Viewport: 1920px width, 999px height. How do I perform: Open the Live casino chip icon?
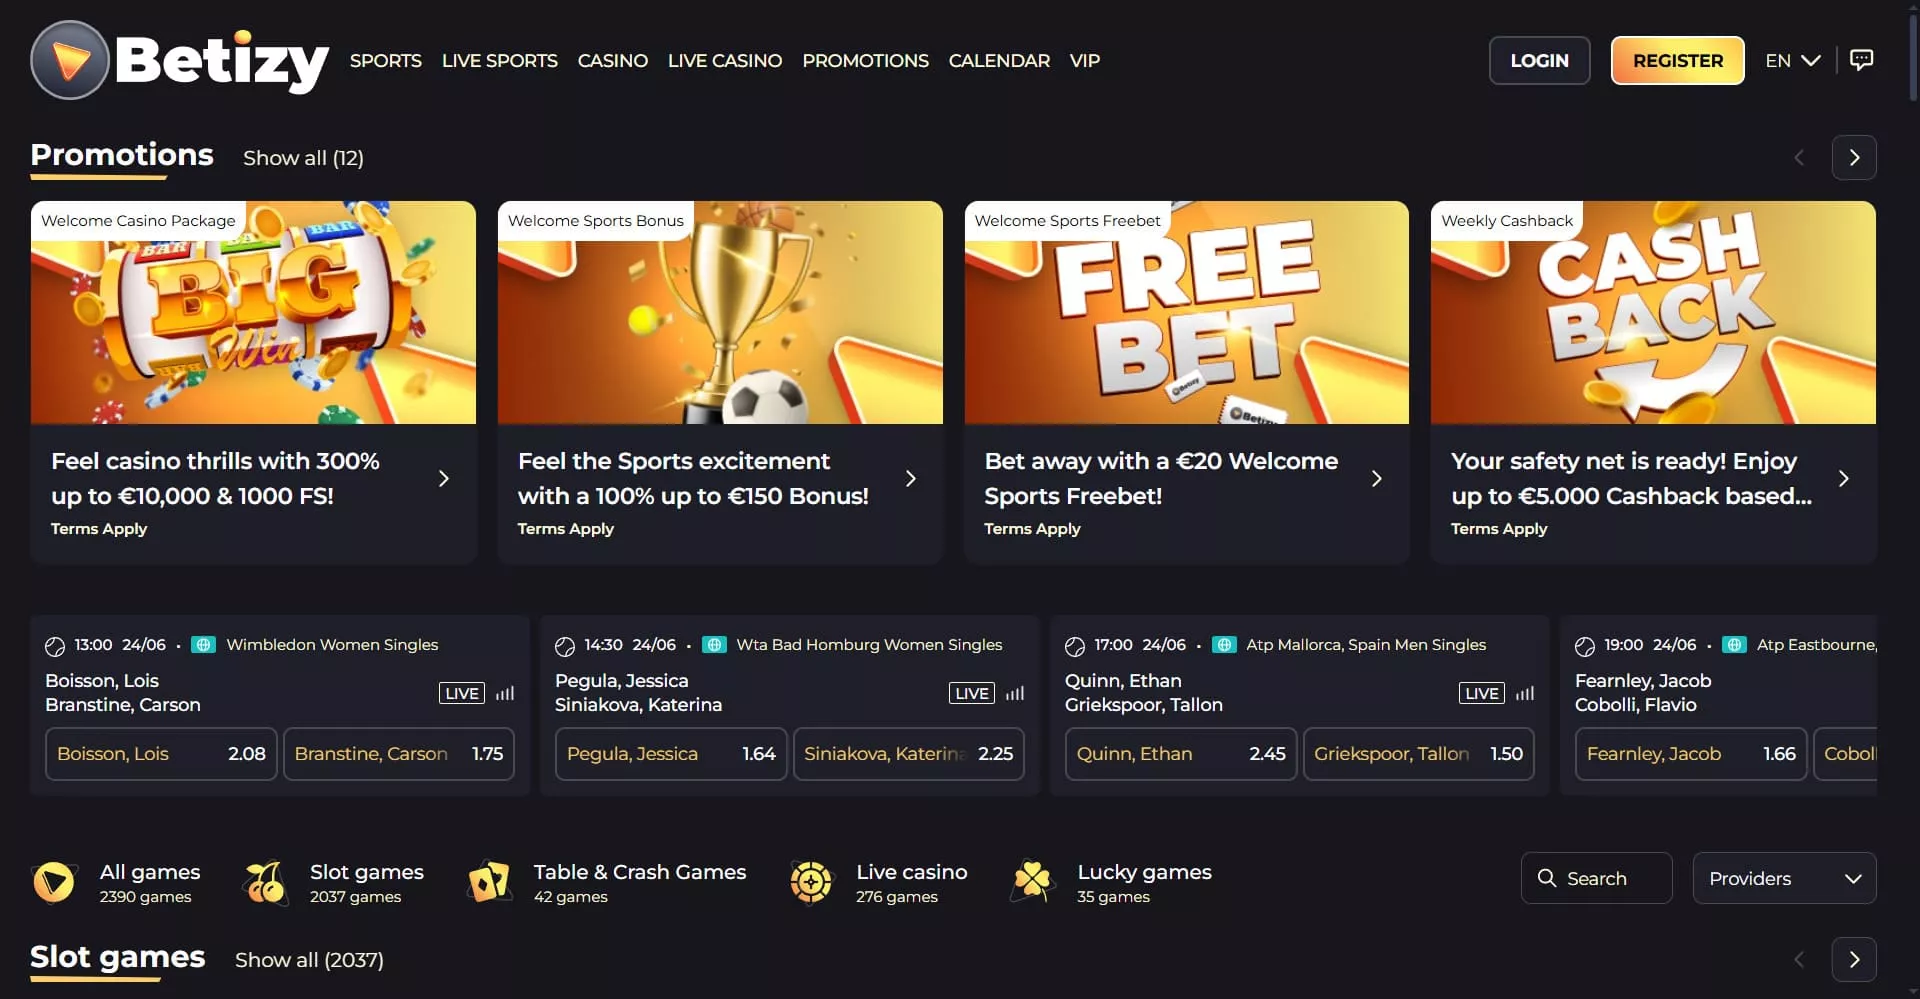click(x=811, y=882)
